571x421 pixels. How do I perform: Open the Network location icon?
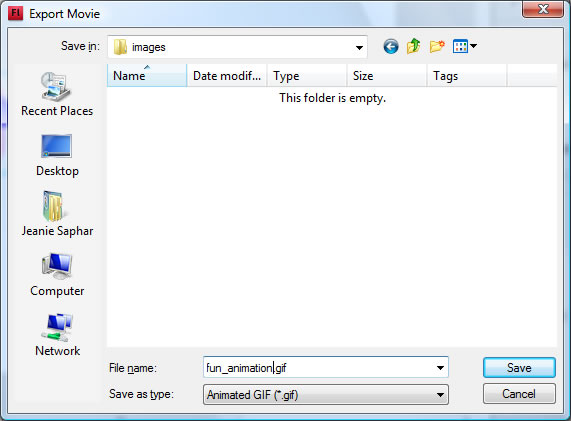[x=57, y=335]
